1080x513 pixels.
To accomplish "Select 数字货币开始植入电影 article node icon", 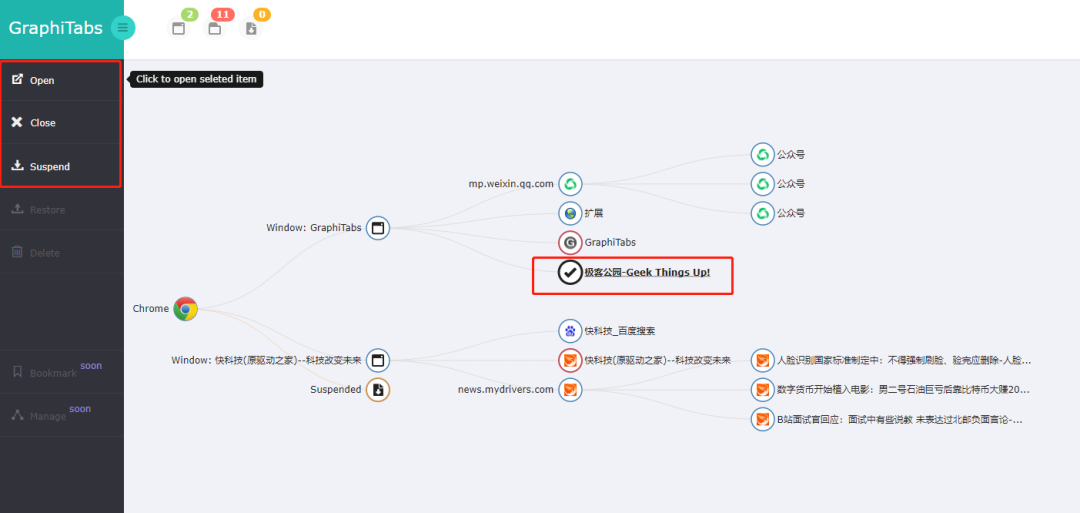I will [x=763, y=390].
